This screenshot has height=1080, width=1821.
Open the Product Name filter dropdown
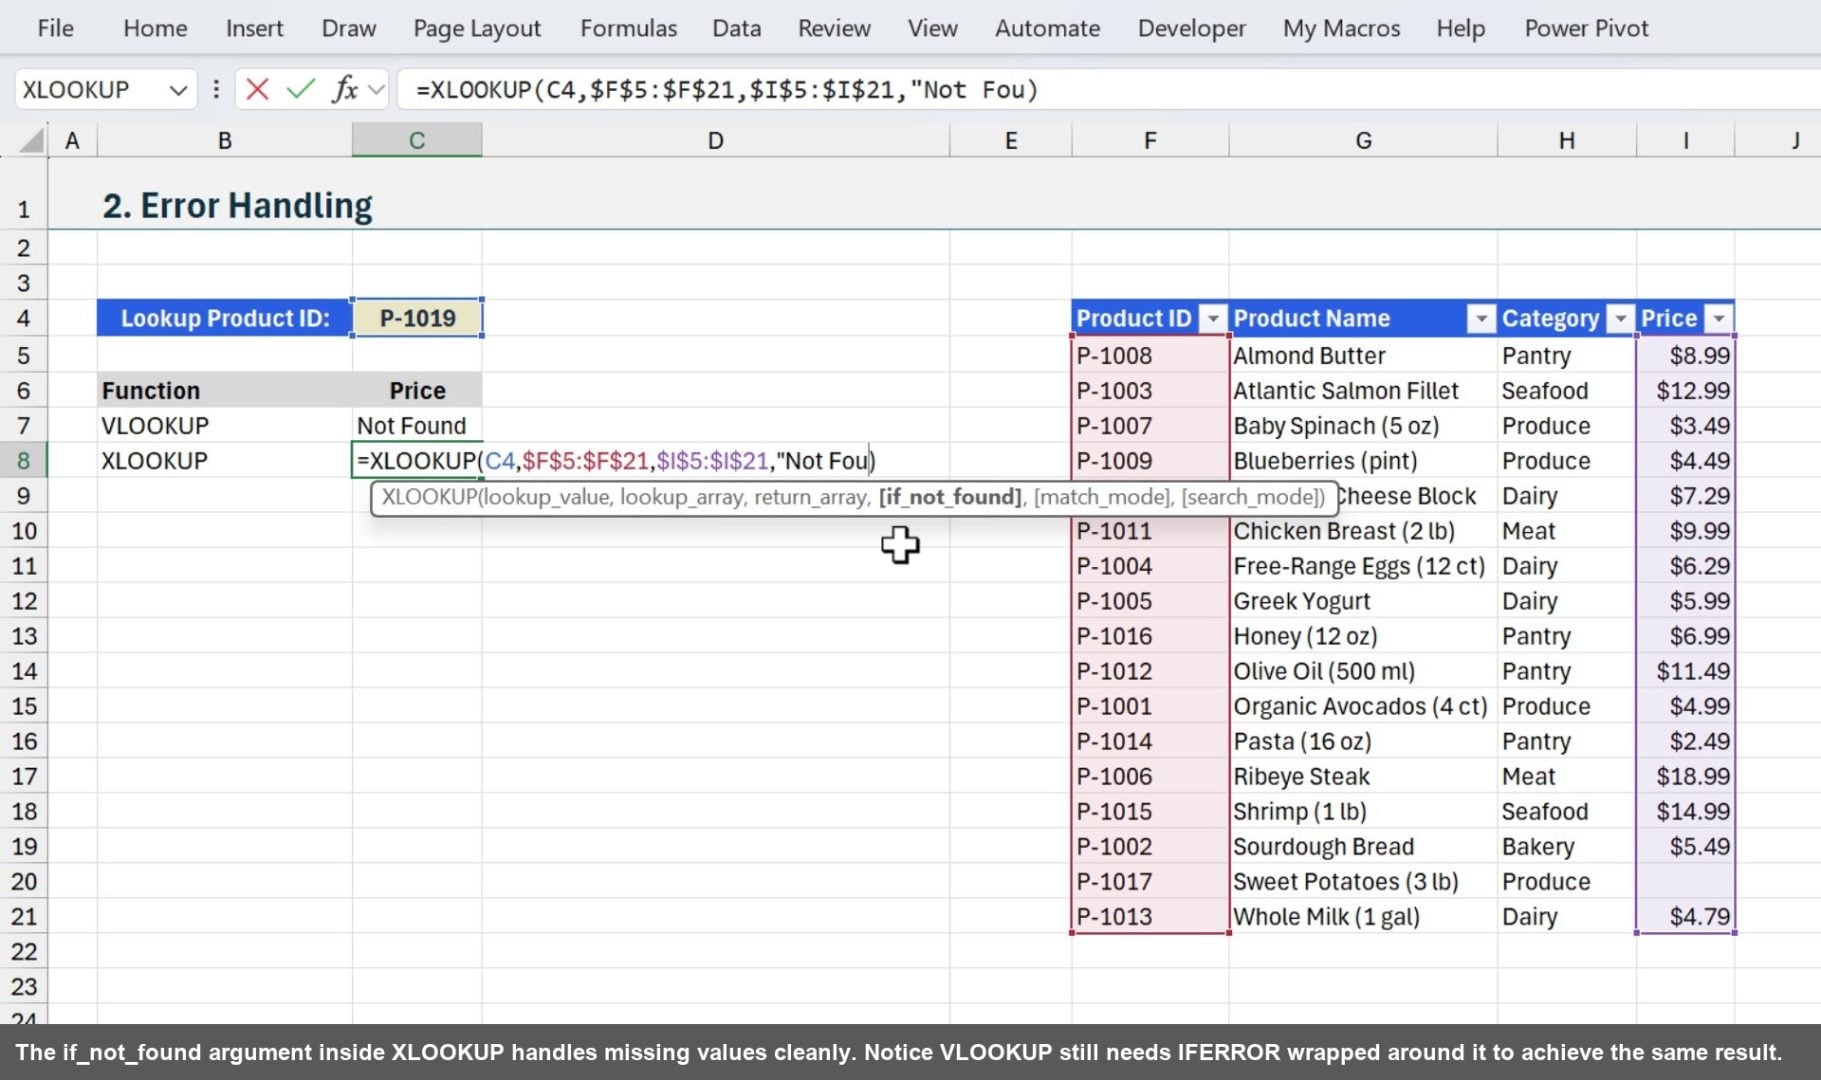point(1482,317)
